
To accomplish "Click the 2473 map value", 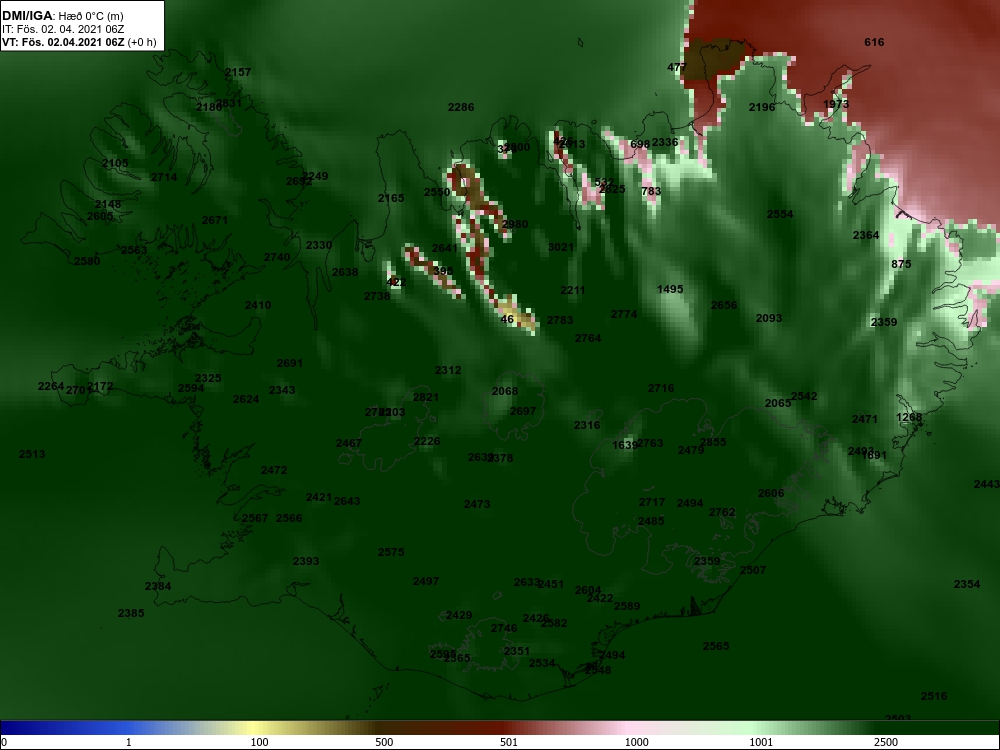I will (x=477, y=504).
